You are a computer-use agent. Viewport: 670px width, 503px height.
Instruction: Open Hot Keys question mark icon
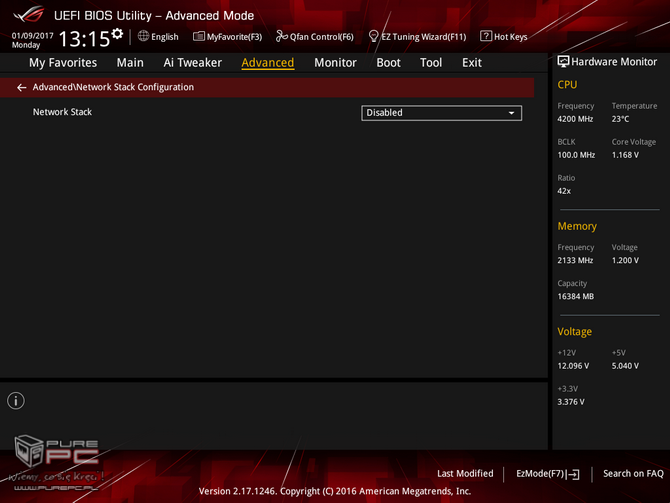click(x=486, y=36)
